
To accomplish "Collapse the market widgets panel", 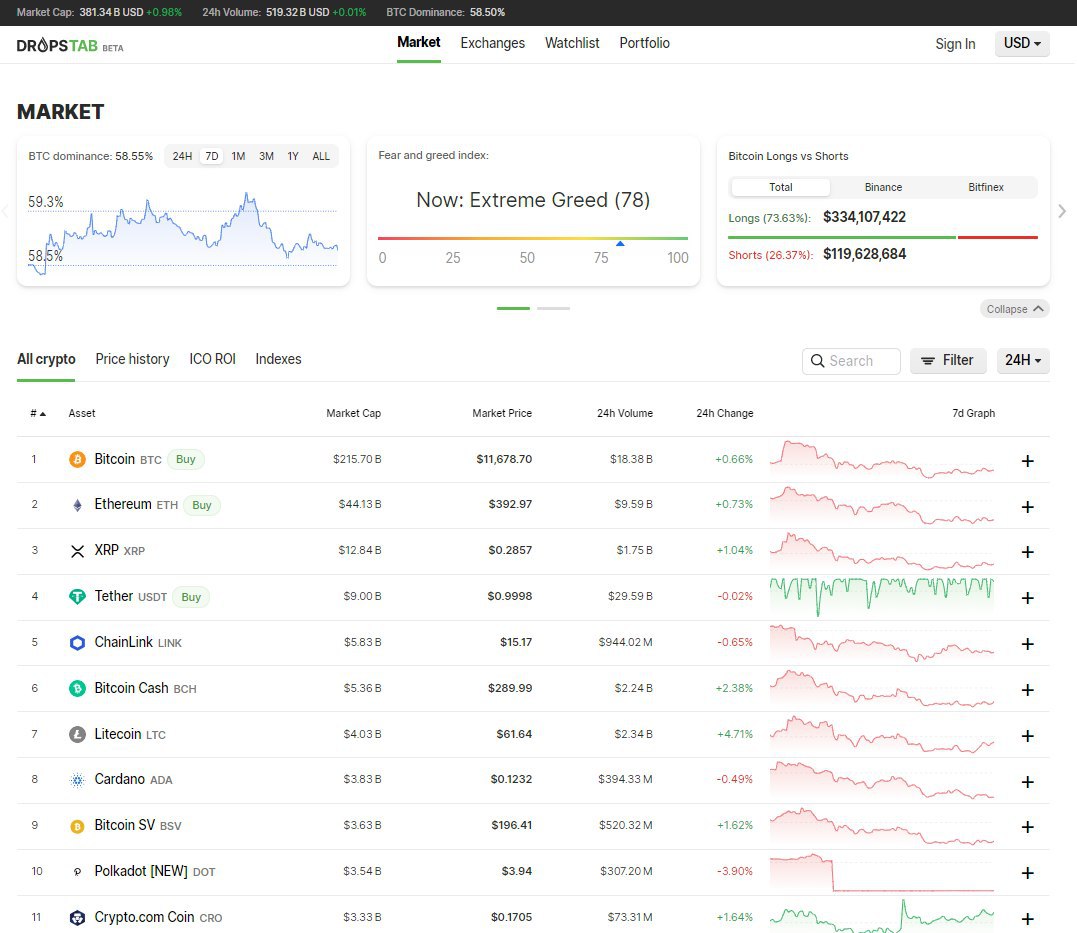I will pos(1014,309).
